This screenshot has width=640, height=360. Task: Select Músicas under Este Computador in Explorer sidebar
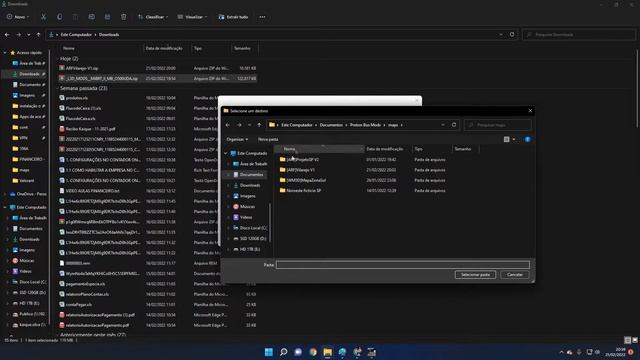pyautogui.click(x=27, y=260)
